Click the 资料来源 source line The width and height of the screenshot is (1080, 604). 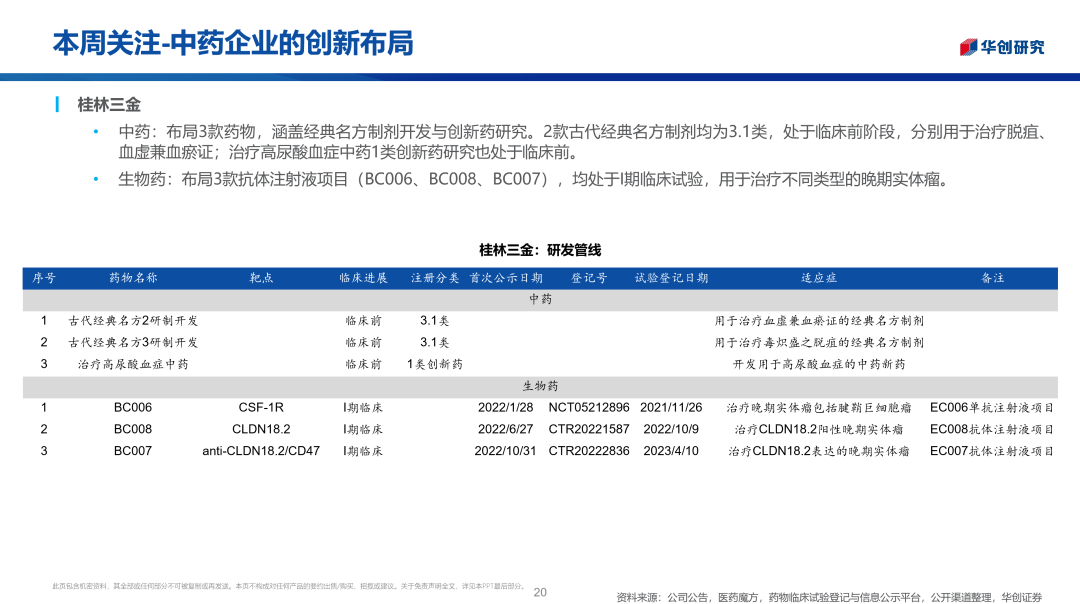829,597
